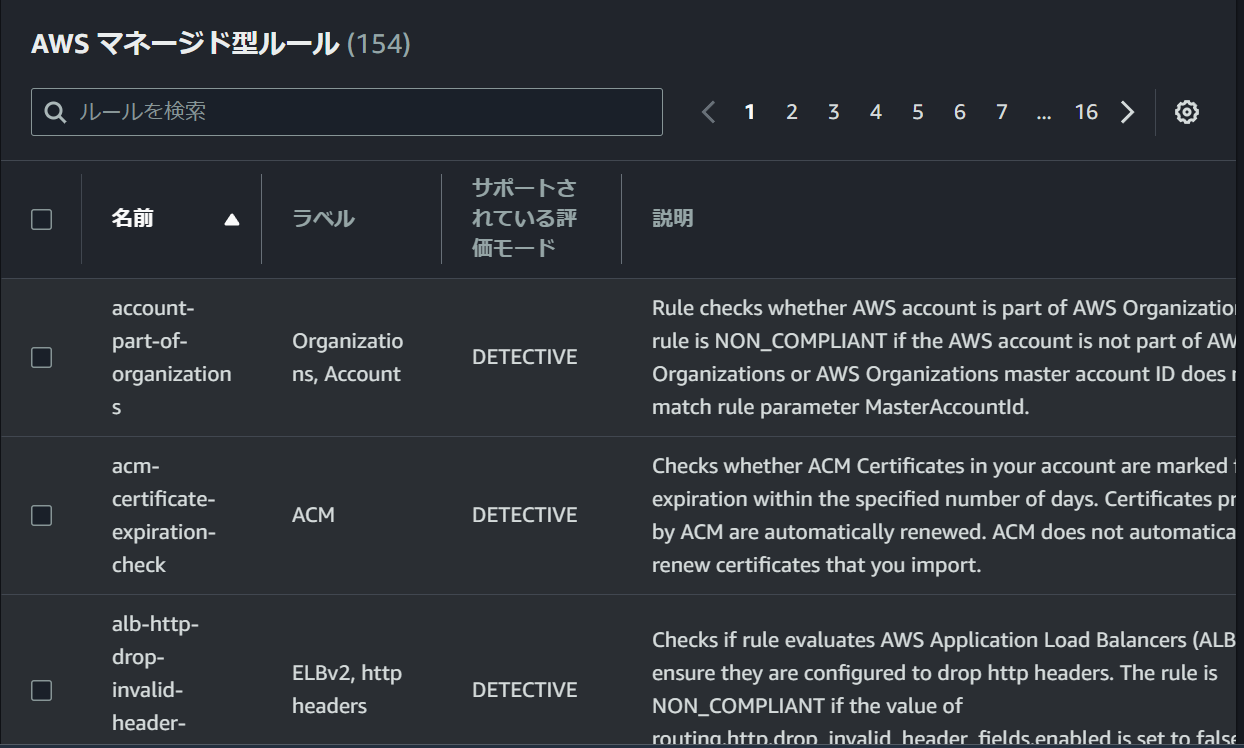This screenshot has width=1244, height=748.
Task: Focus the rule search field
Action: 347,112
